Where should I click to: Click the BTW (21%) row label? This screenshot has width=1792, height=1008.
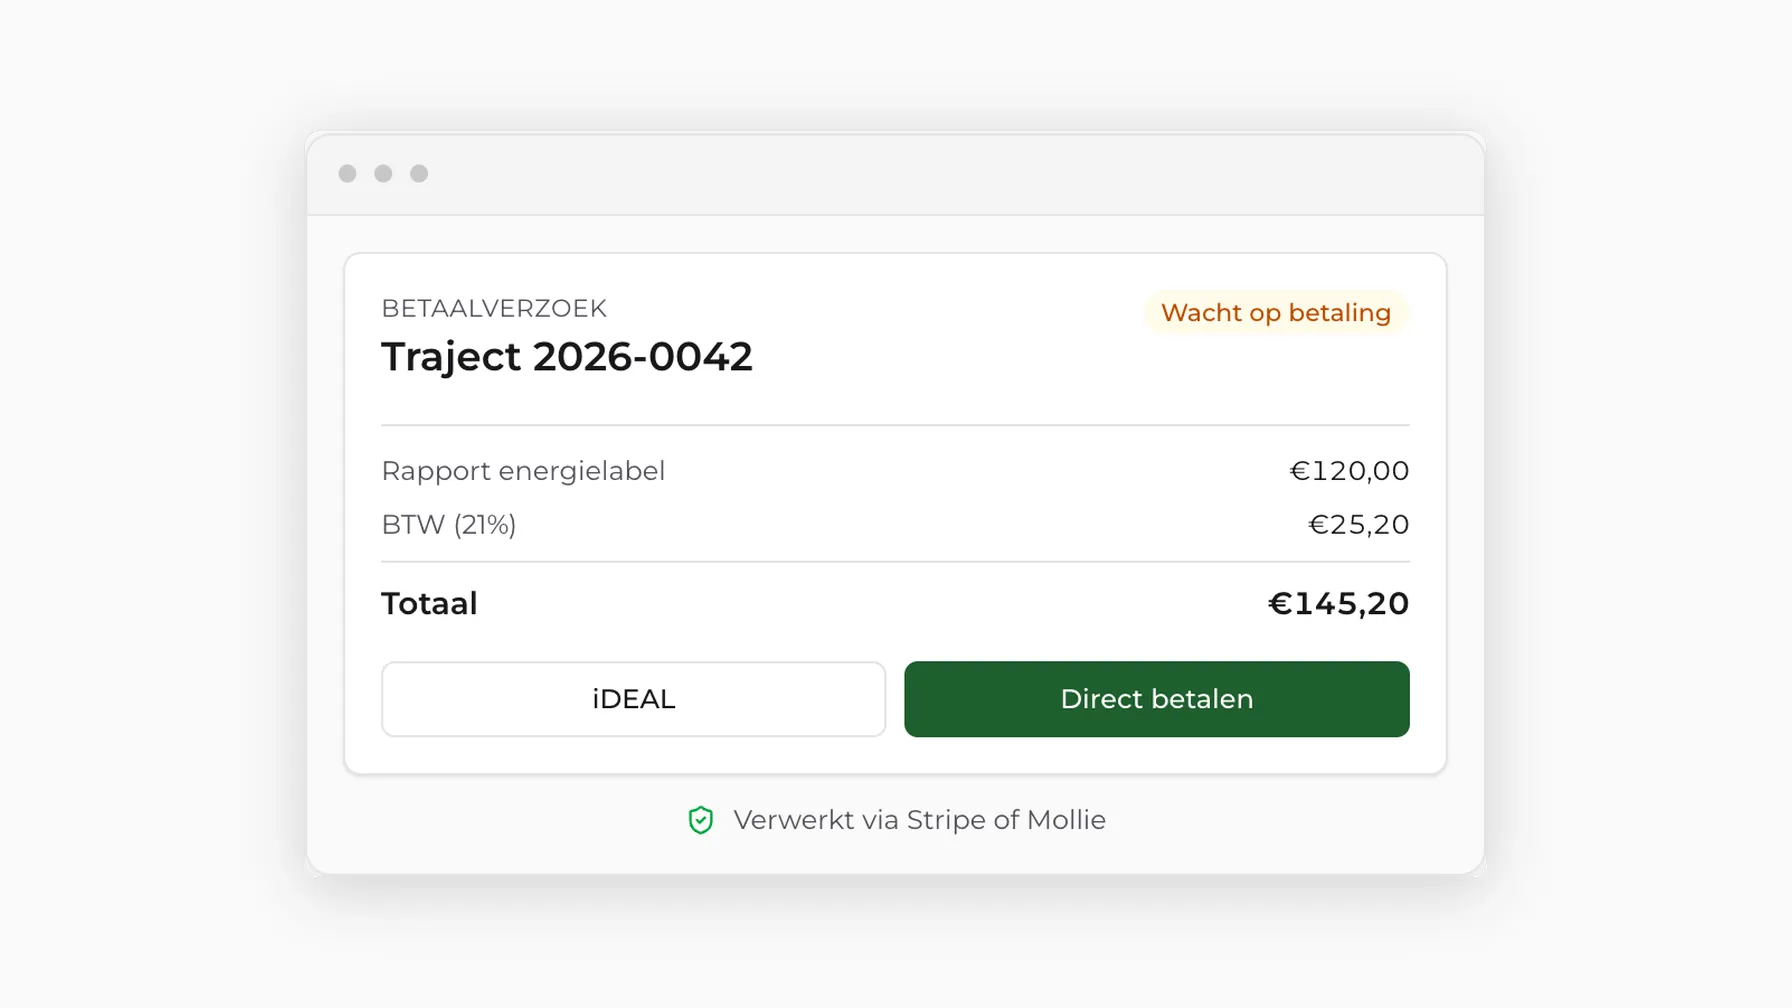449,525
